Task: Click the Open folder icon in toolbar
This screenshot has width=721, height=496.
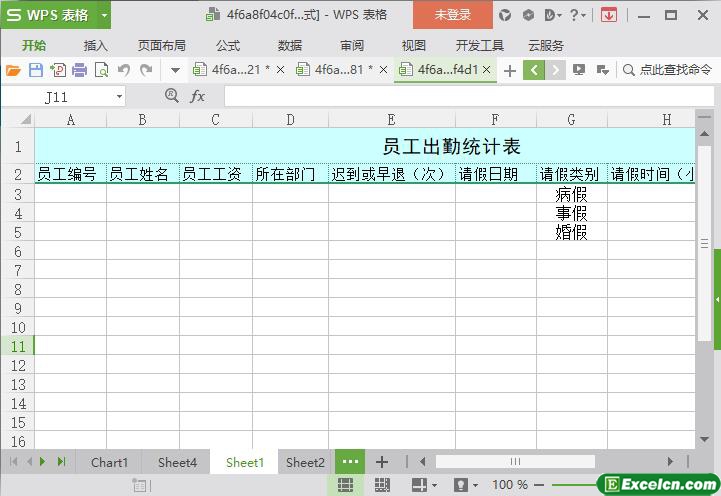Action: 13,70
